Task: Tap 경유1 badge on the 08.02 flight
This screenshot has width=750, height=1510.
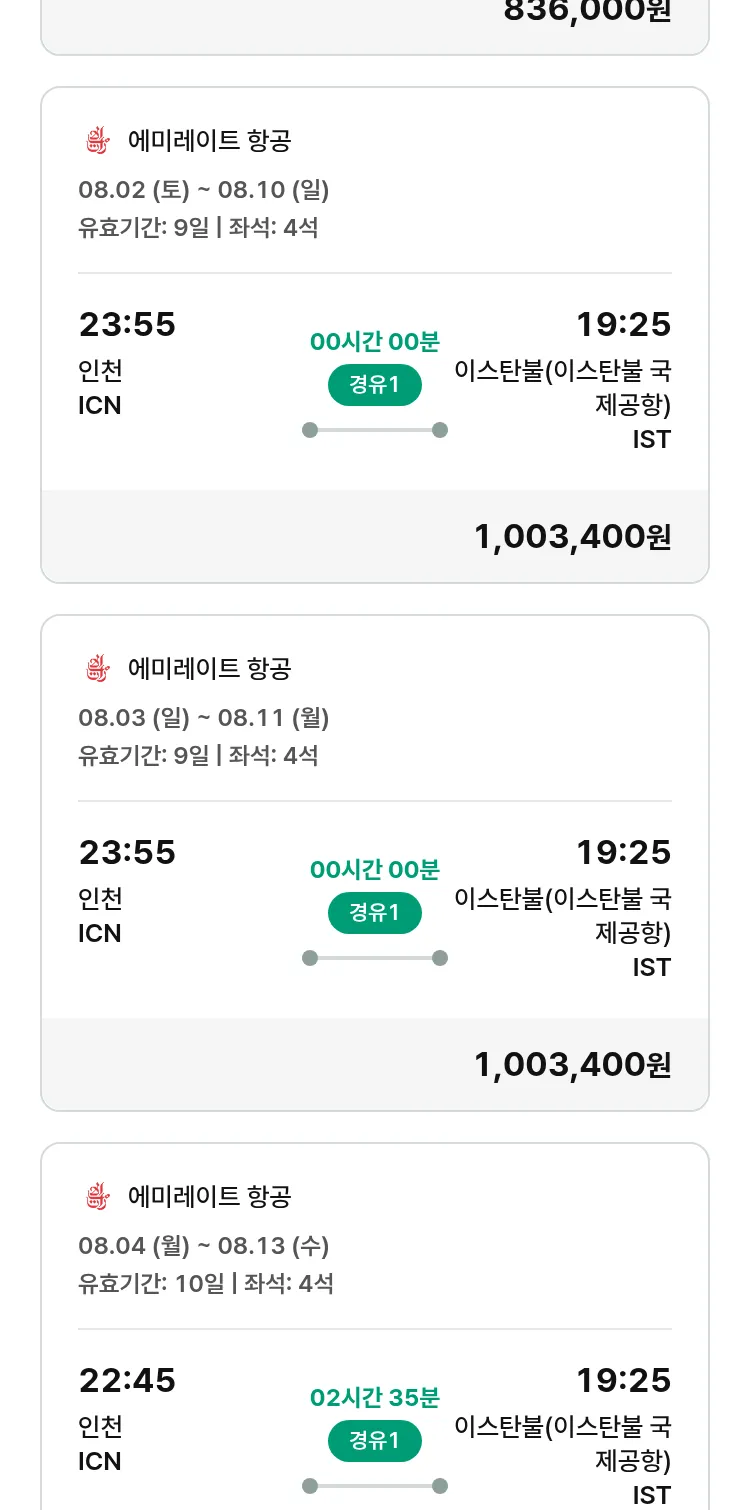Action: tap(374, 385)
